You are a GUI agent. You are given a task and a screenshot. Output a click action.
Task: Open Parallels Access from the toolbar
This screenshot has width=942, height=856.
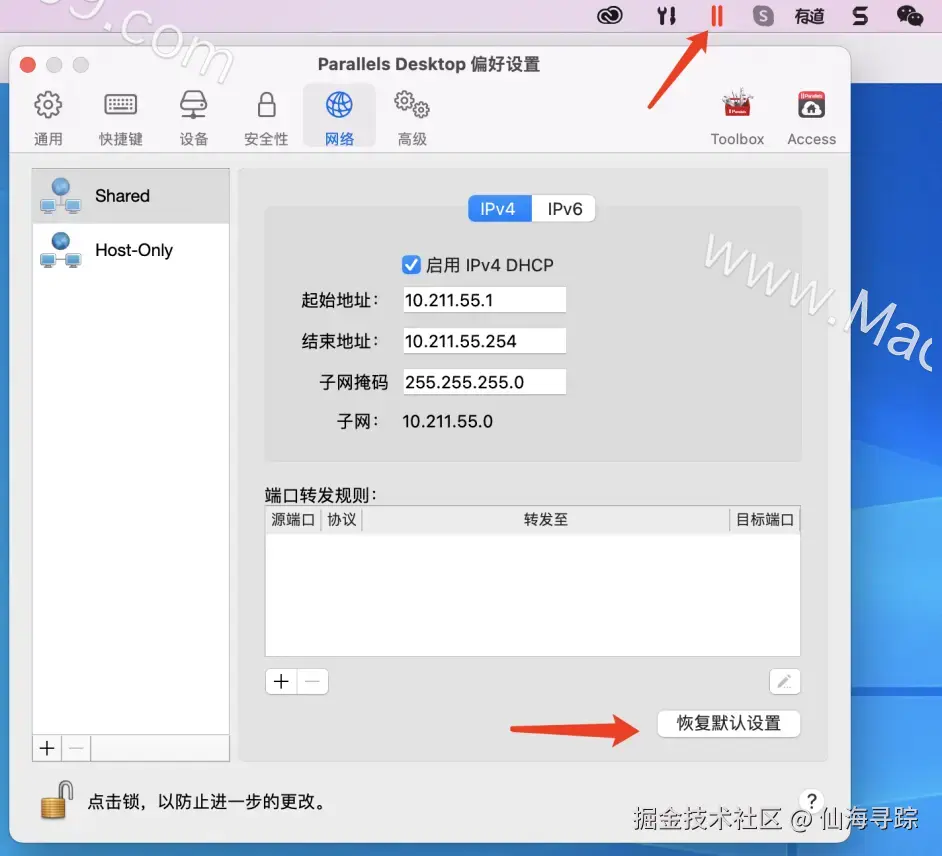tap(811, 118)
